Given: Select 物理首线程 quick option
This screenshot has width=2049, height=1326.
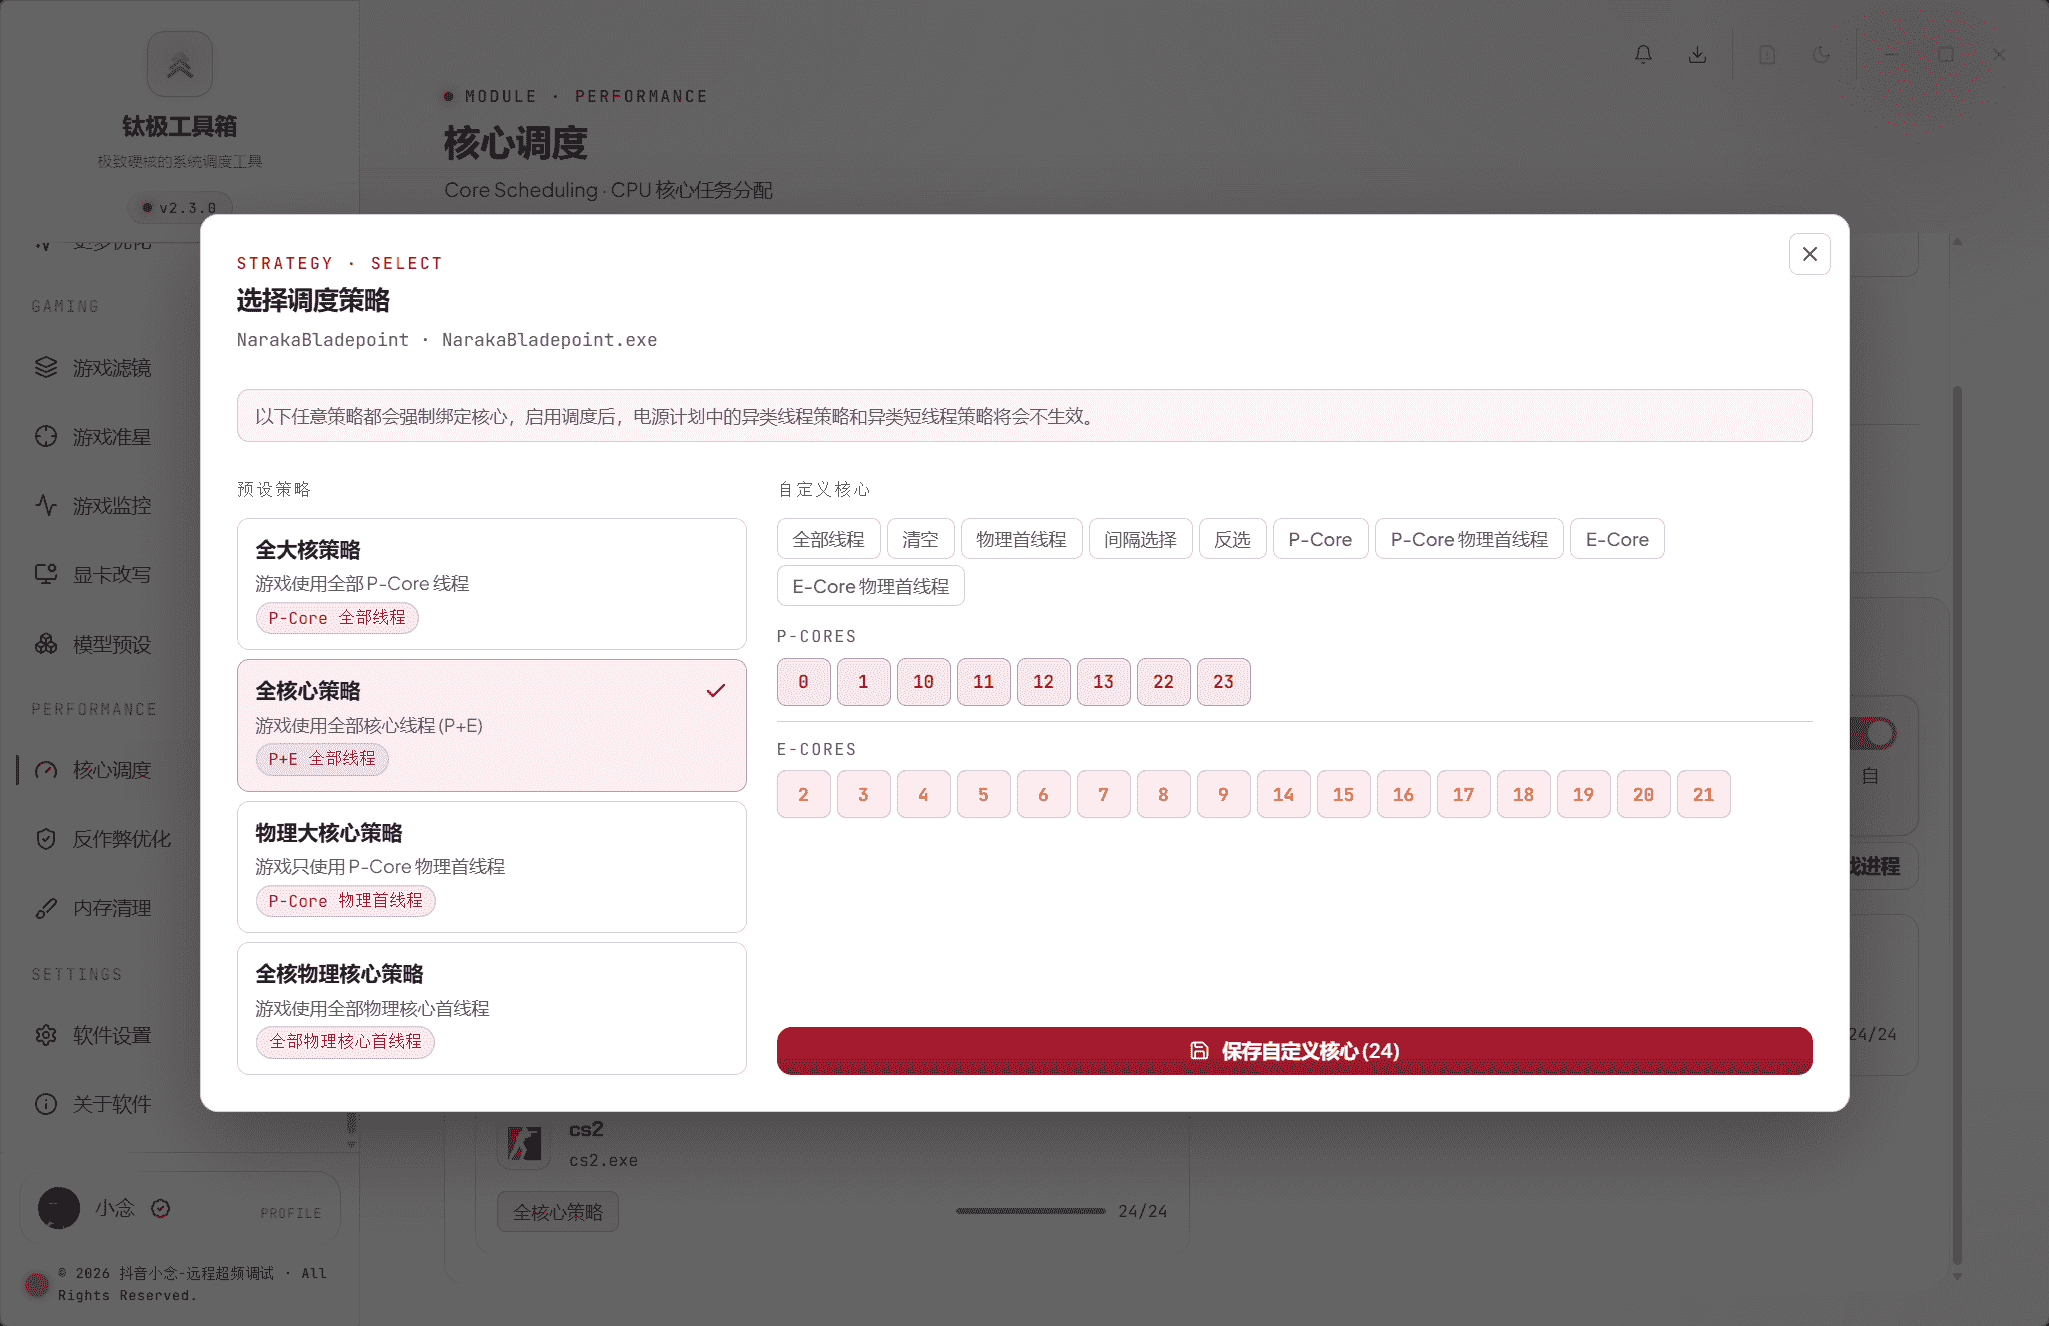Looking at the screenshot, I should tap(1021, 539).
